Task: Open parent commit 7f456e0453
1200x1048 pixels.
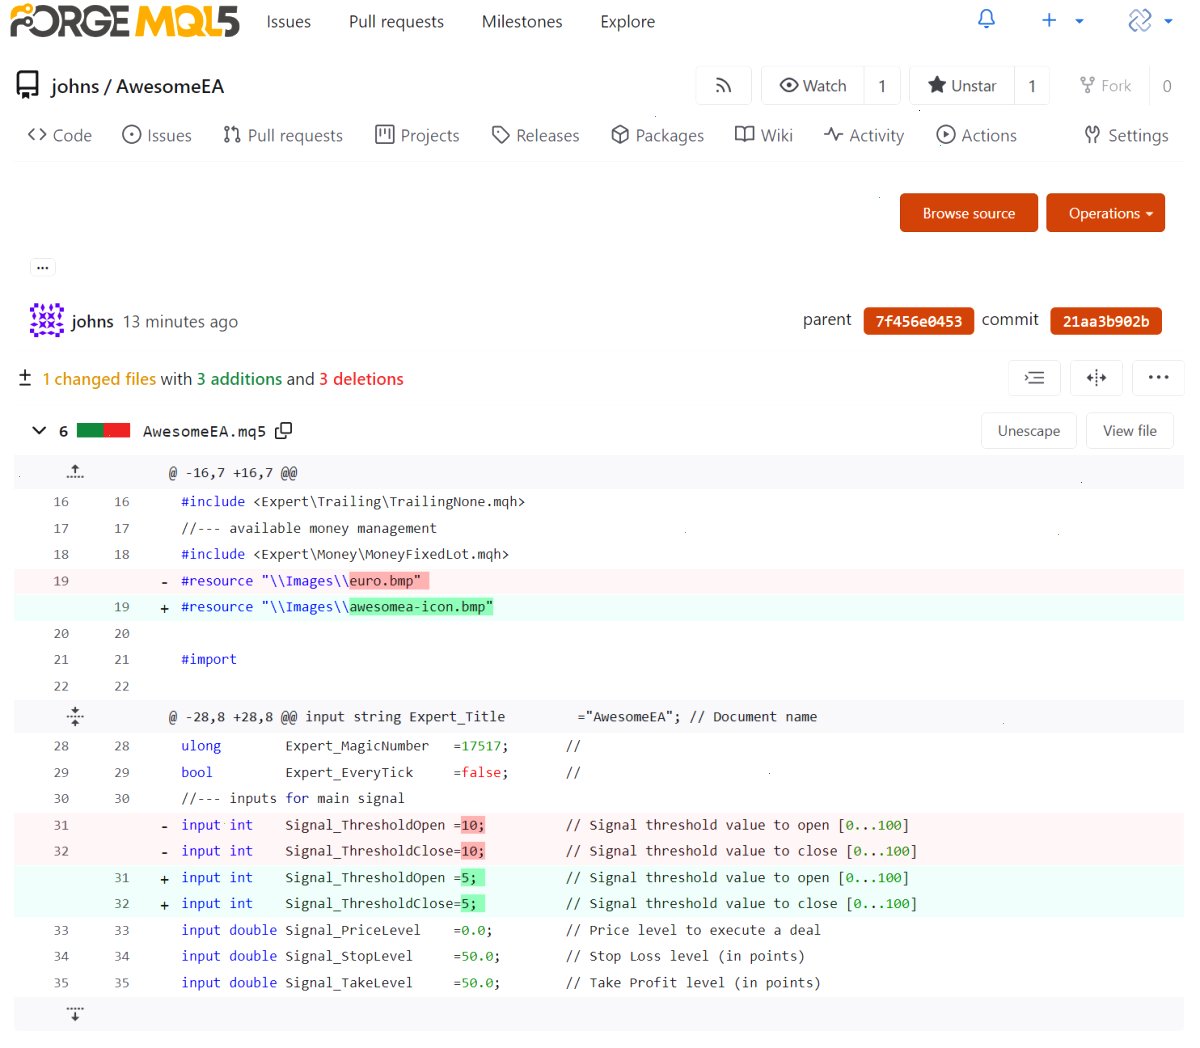Action: click(x=918, y=321)
